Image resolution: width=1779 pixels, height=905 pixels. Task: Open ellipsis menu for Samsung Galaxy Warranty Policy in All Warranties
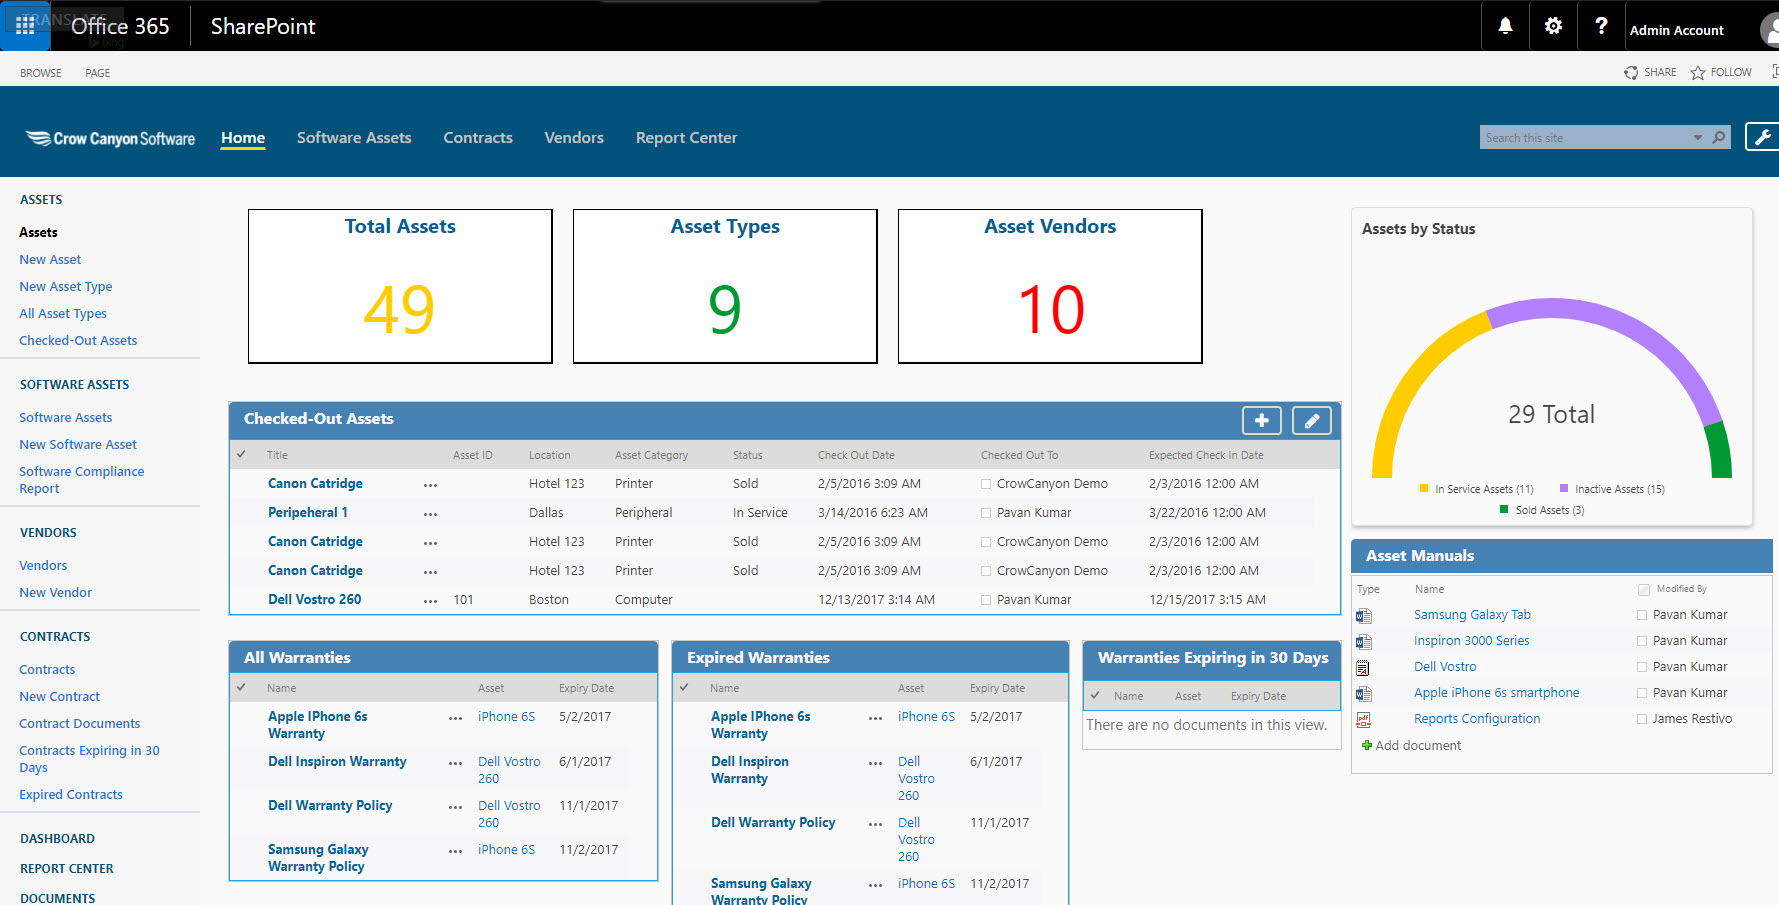click(455, 851)
